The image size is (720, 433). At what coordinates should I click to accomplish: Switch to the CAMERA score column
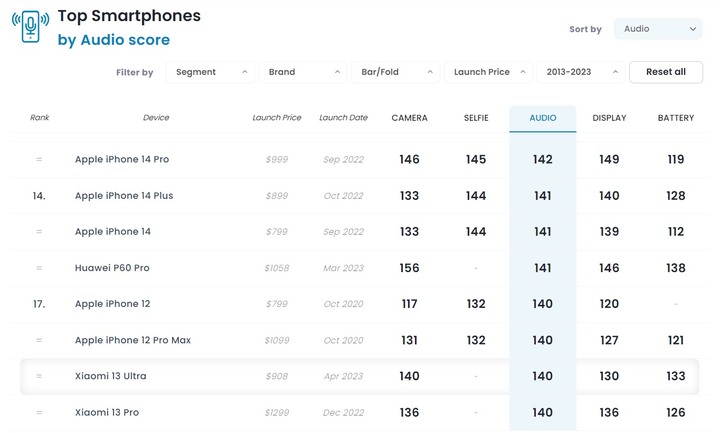pos(409,118)
